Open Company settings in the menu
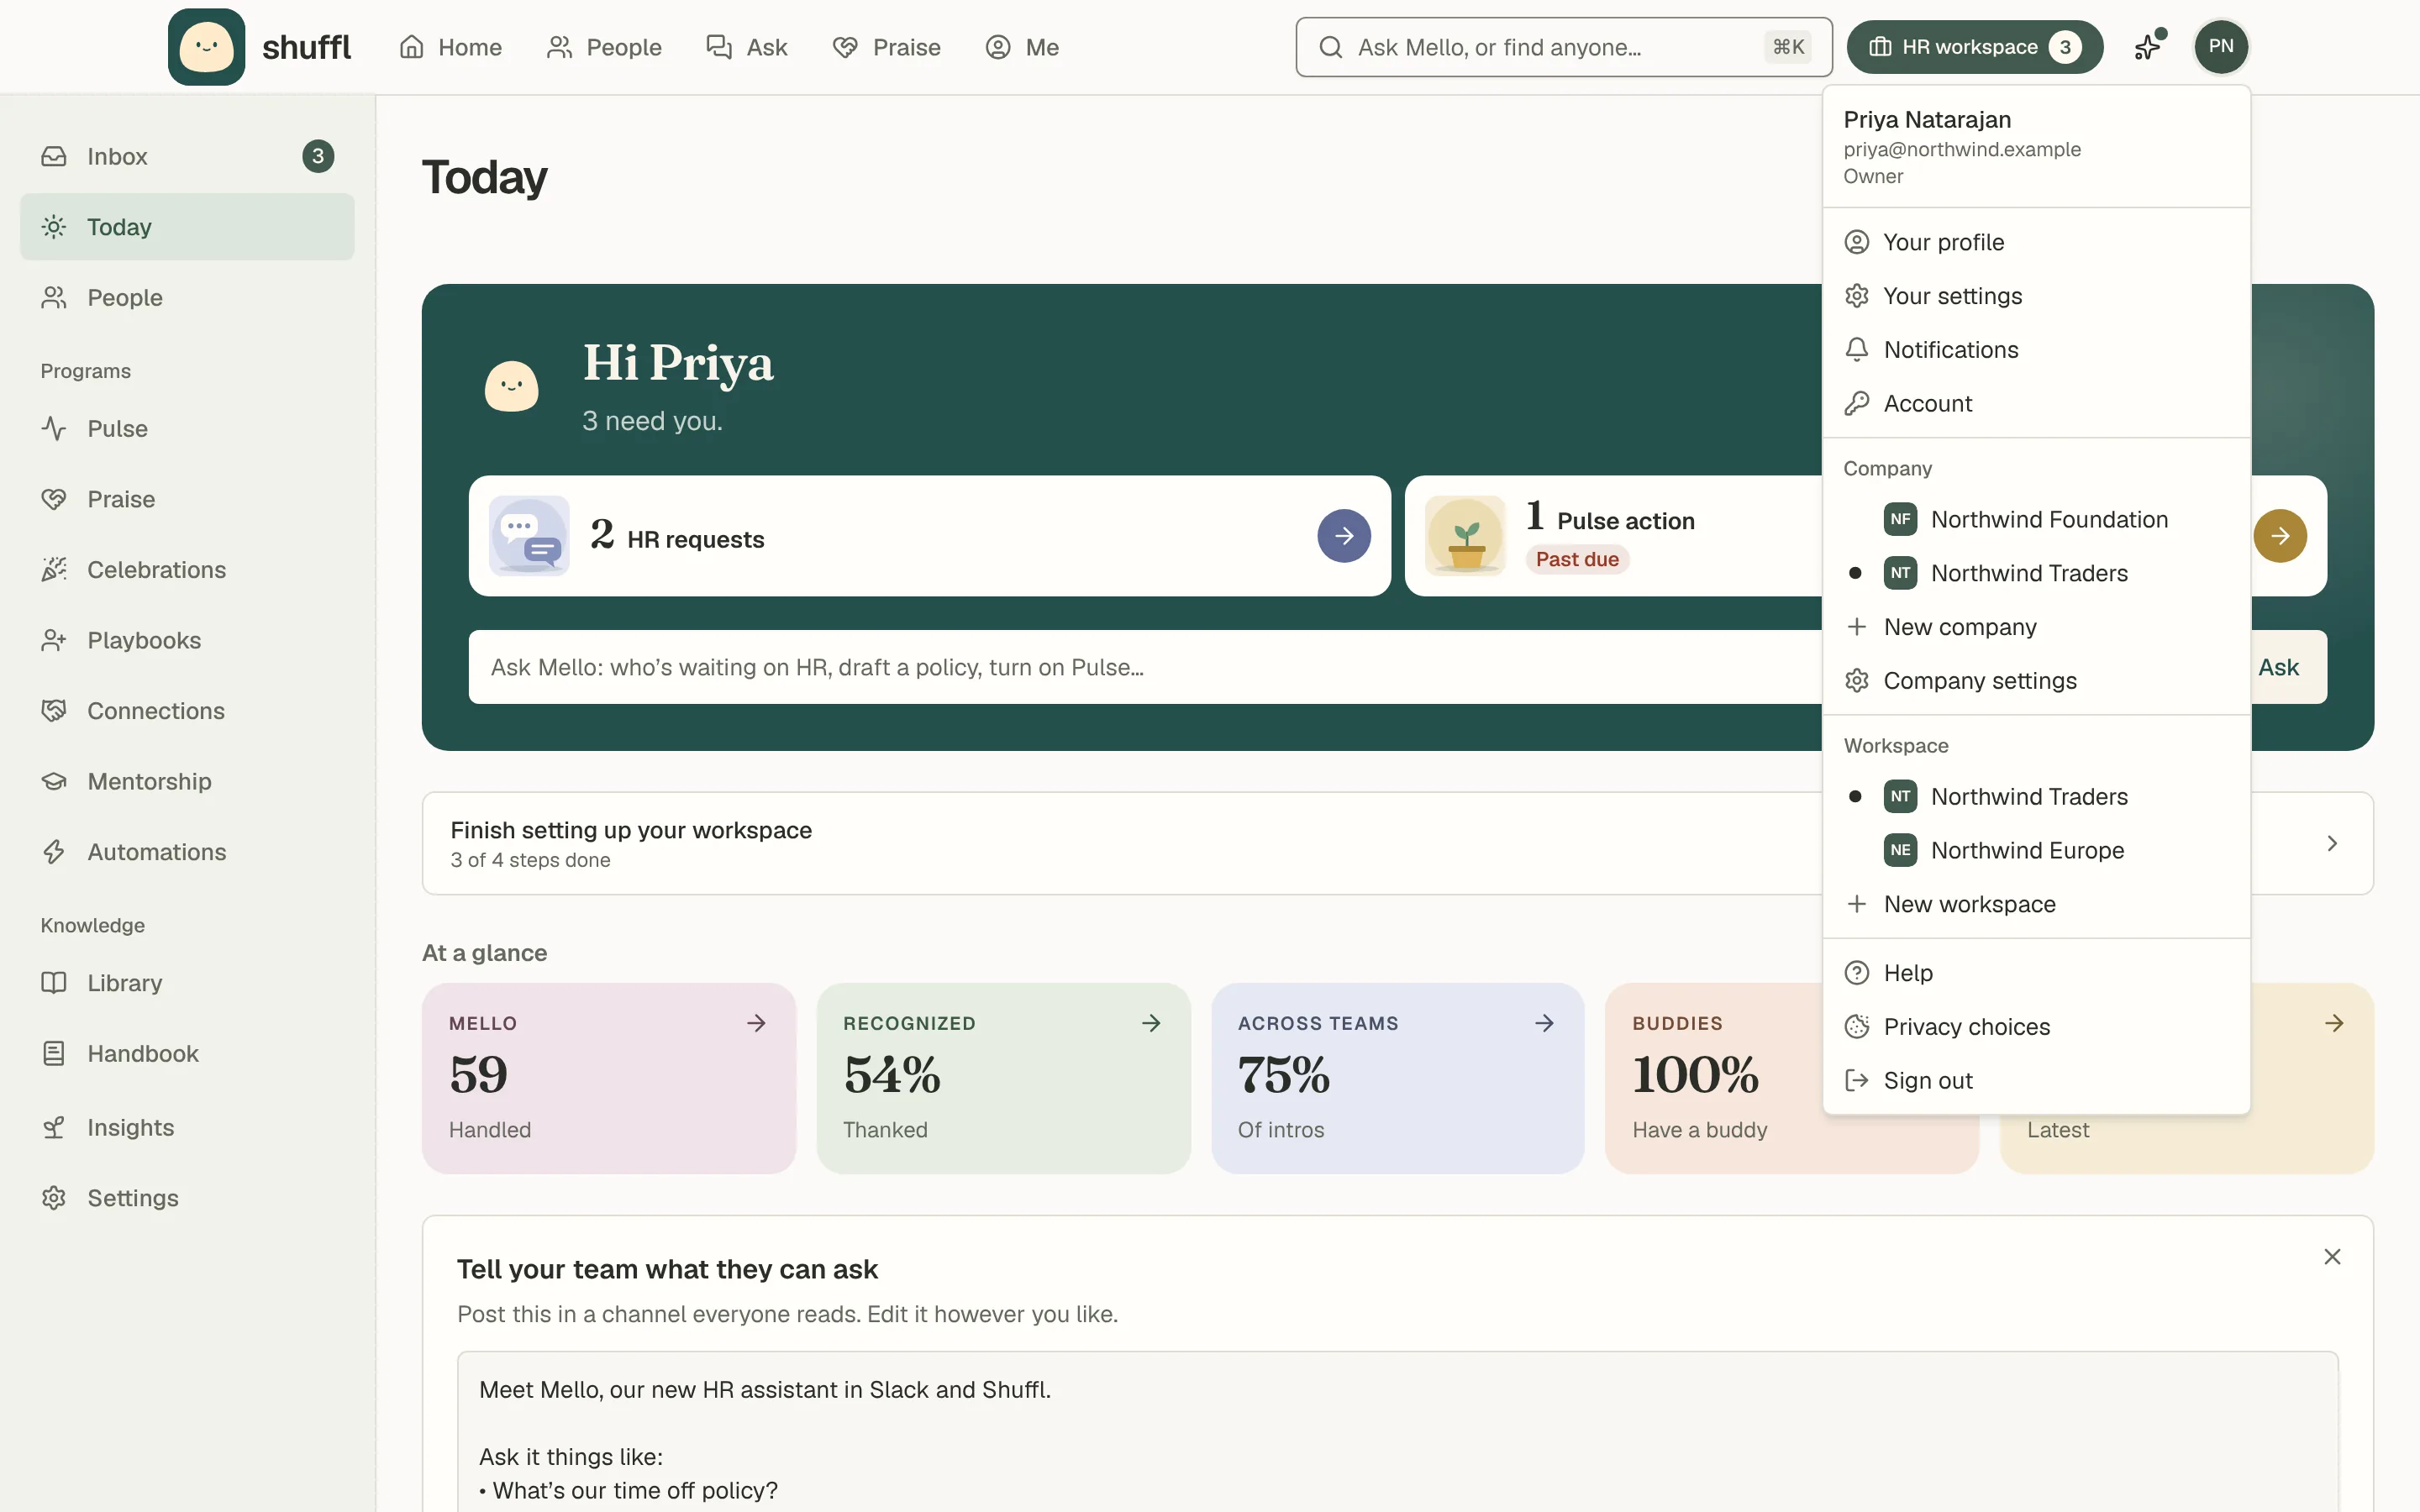The width and height of the screenshot is (2420, 1512). (2036, 680)
